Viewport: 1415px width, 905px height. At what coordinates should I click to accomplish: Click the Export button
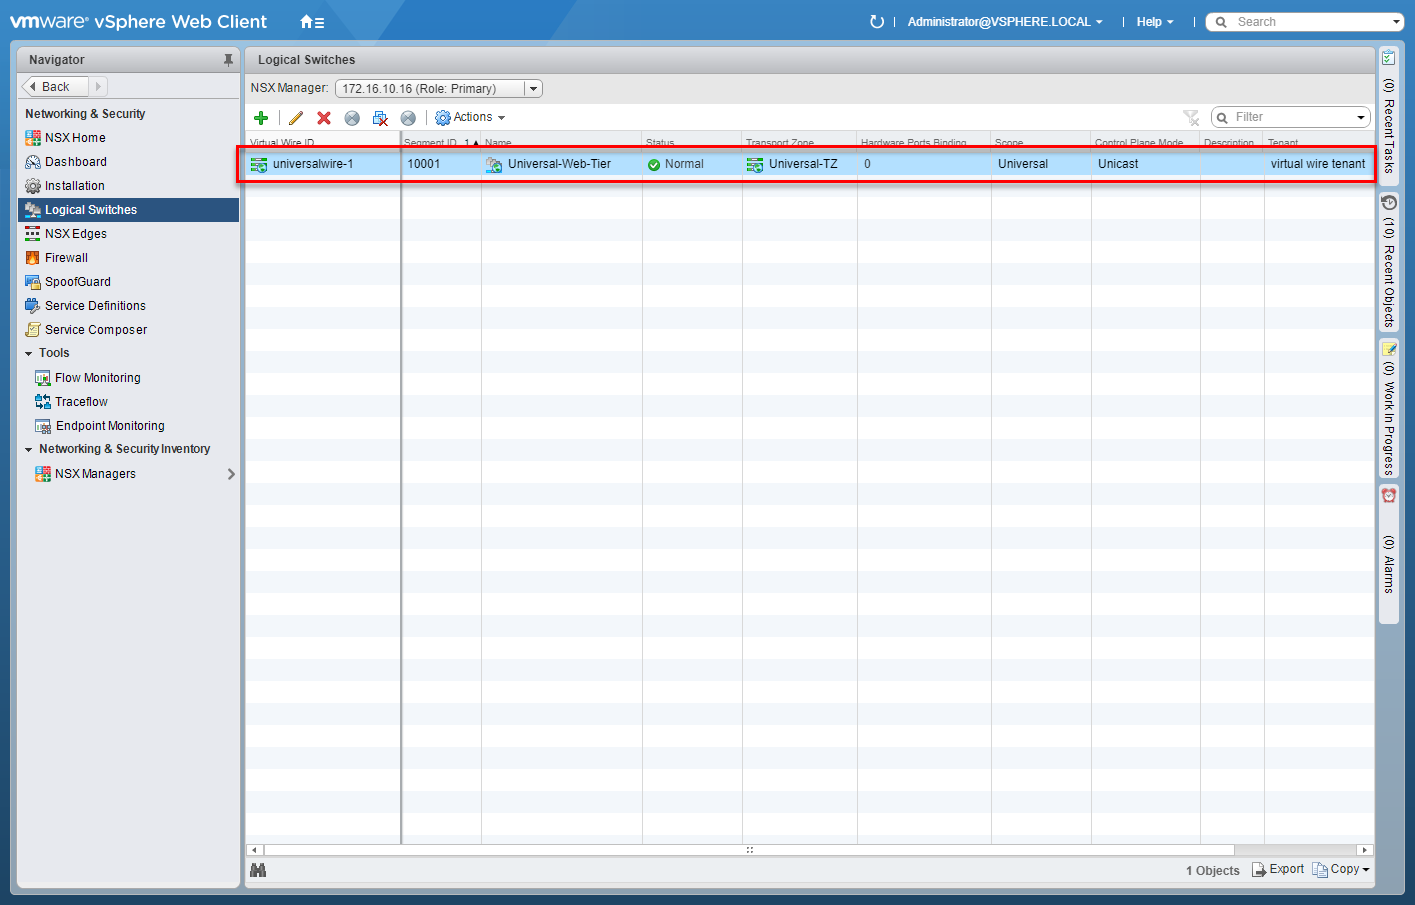(1278, 870)
